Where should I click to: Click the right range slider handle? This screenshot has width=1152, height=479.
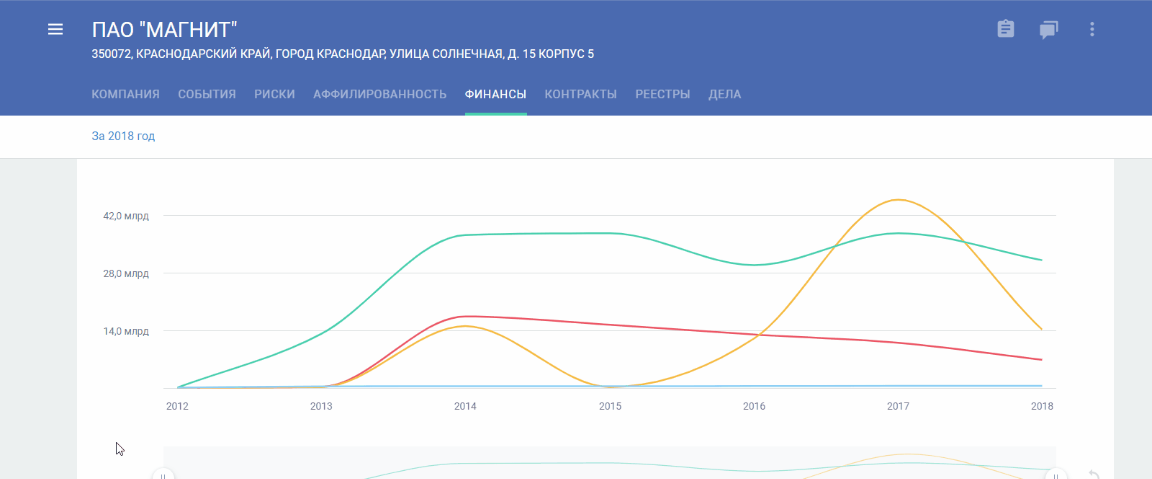click(x=1056, y=474)
